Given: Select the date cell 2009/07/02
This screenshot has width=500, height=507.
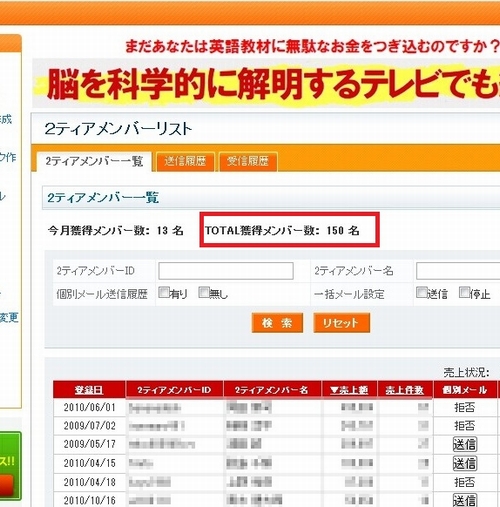Looking at the screenshot, I should (89, 426).
